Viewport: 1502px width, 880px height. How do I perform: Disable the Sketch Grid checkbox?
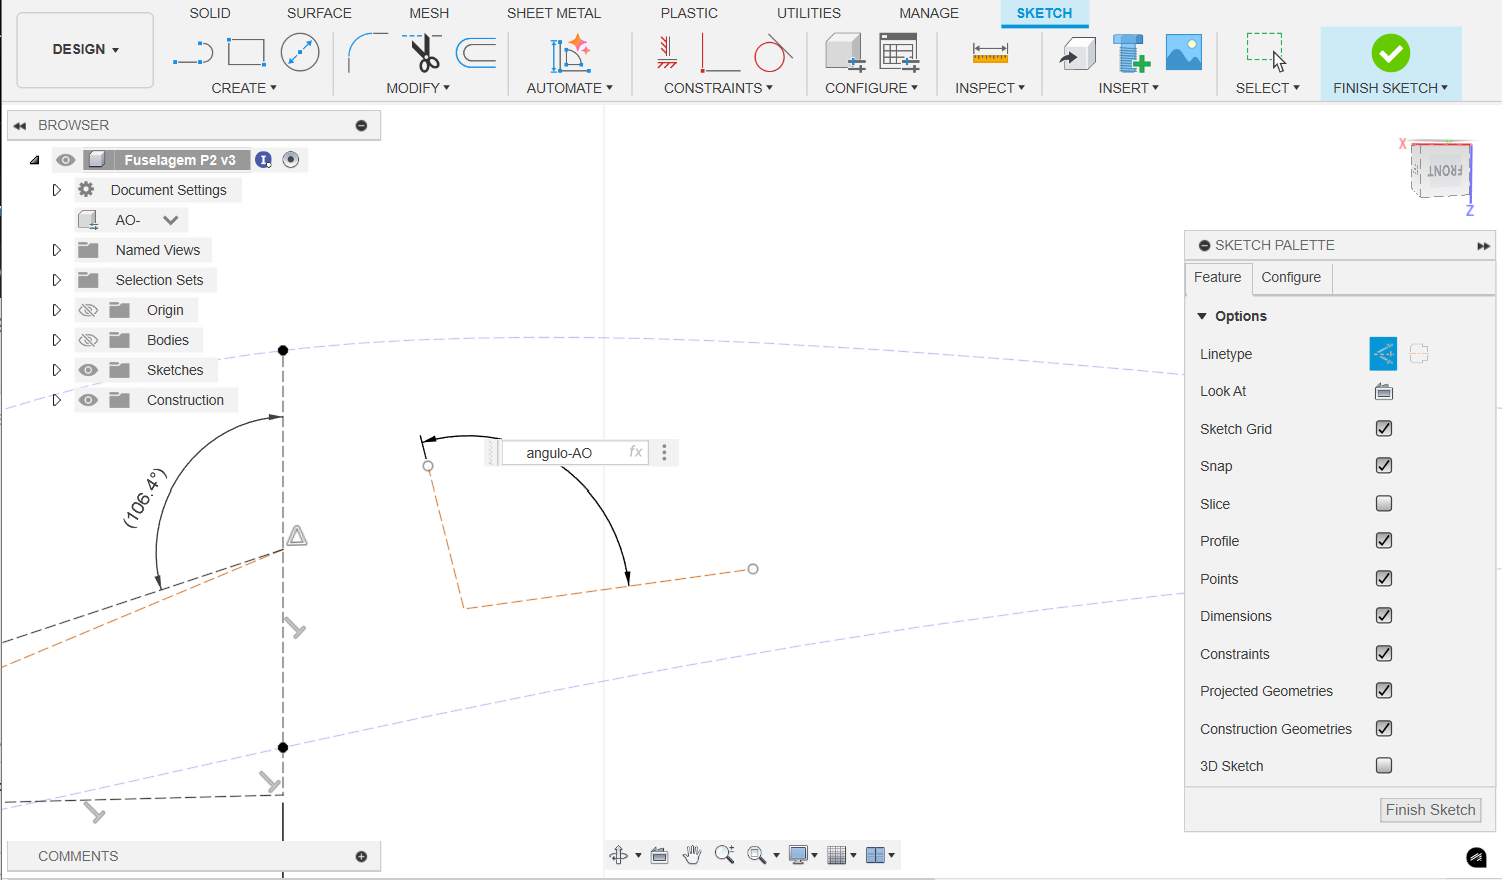click(1383, 429)
